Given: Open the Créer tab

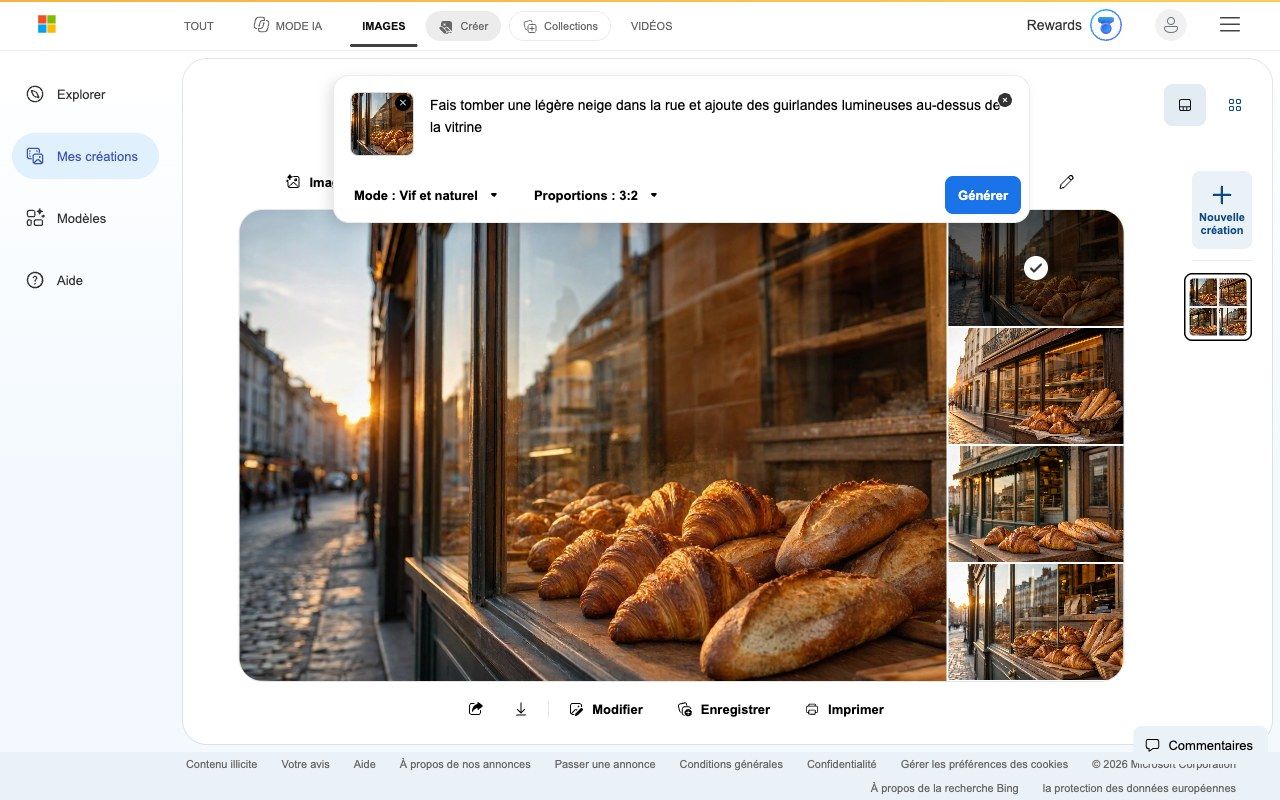Looking at the screenshot, I should 463,26.
